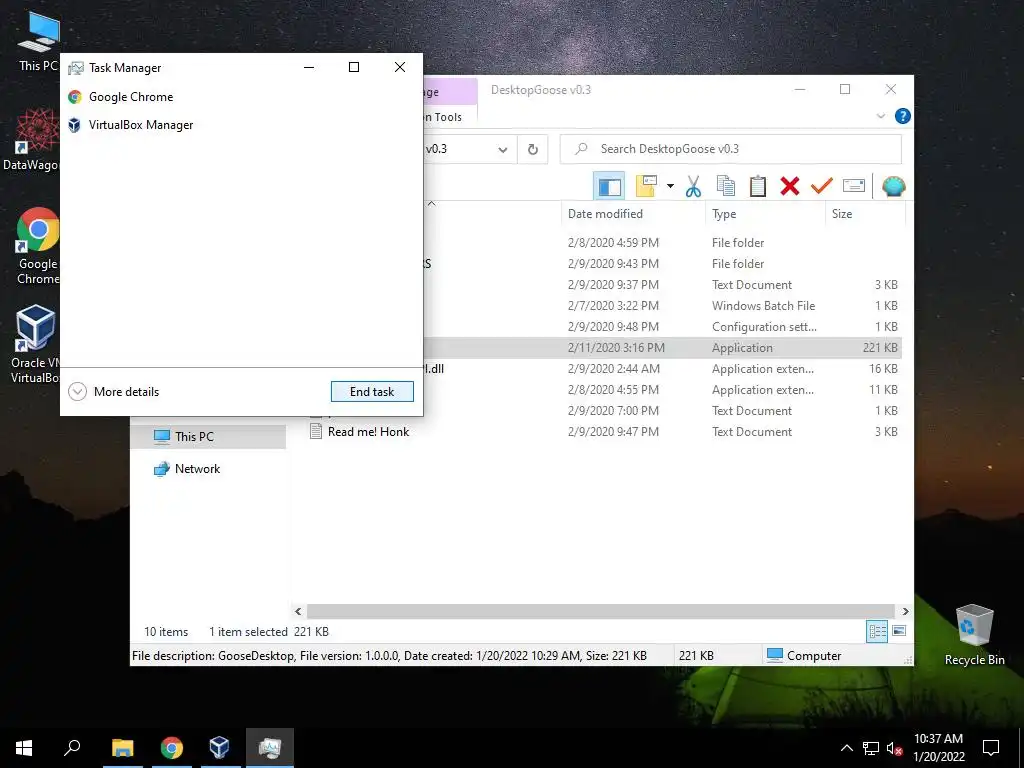The width and height of the screenshot is (1024, 768).
Task: Close the DesktopGoose v0.3 Explorer window
Action: (x=891, y=89)
